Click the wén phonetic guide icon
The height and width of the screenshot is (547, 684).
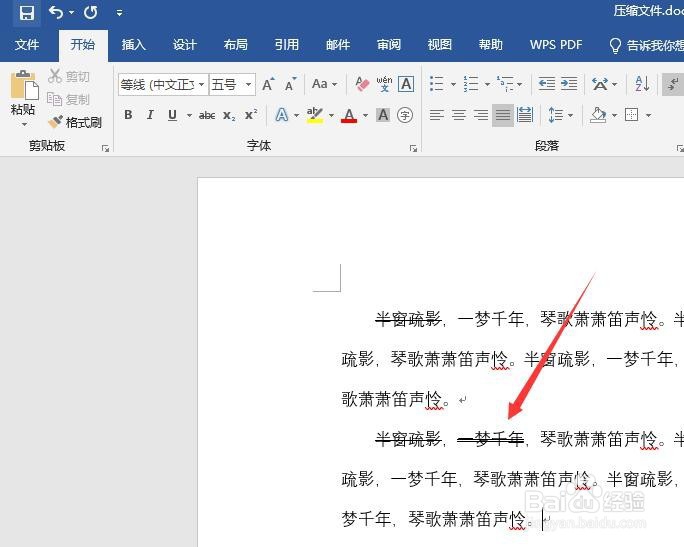[x=384, y=84]
